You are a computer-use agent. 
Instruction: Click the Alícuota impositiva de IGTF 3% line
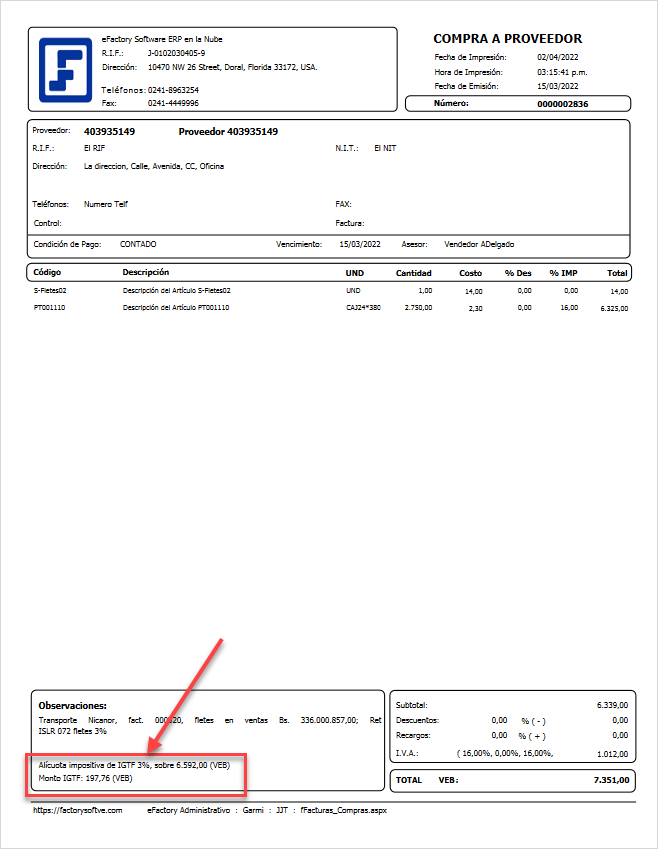tap(134, 765)
